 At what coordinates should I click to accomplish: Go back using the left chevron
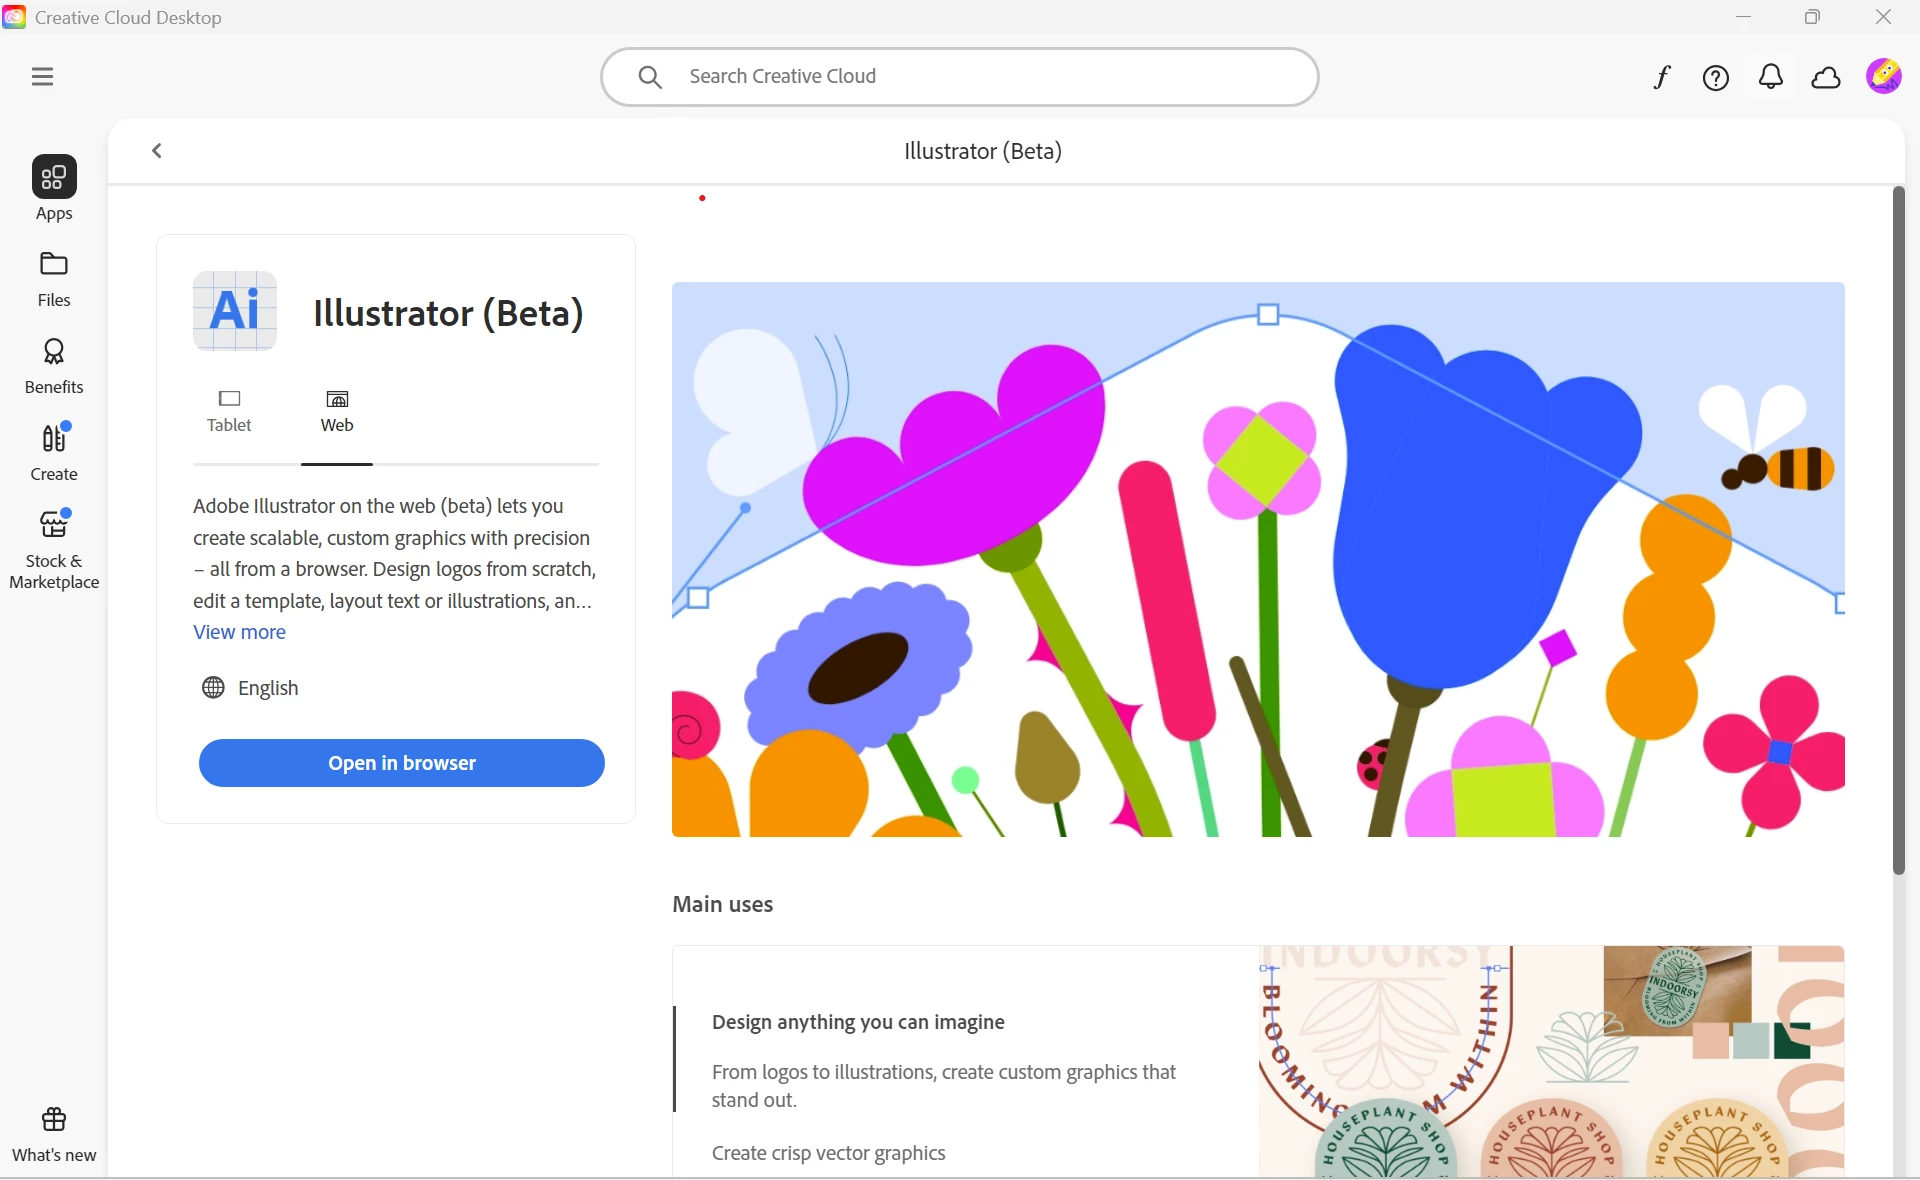pos(157,151)
